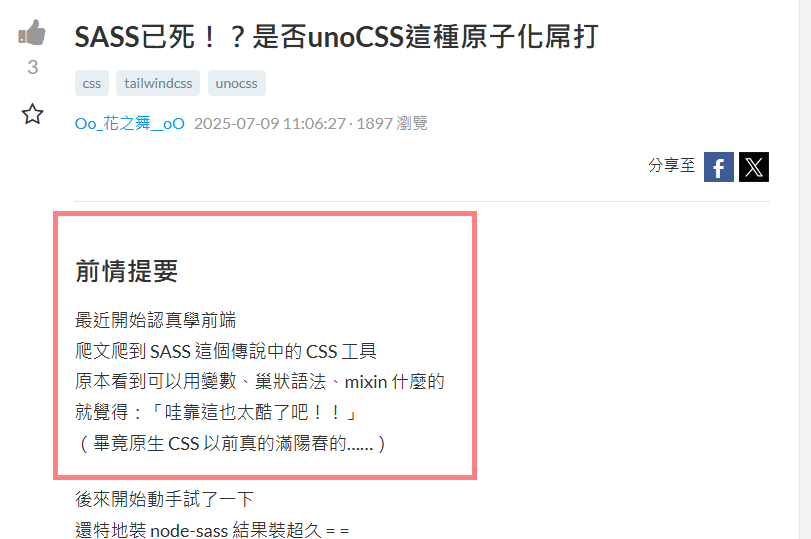This screenshot has width=811, height=539.
Task: Click the line 爬文爬到 SASS 這個傳說中的 CSS 工具
Action: [226, 351]
